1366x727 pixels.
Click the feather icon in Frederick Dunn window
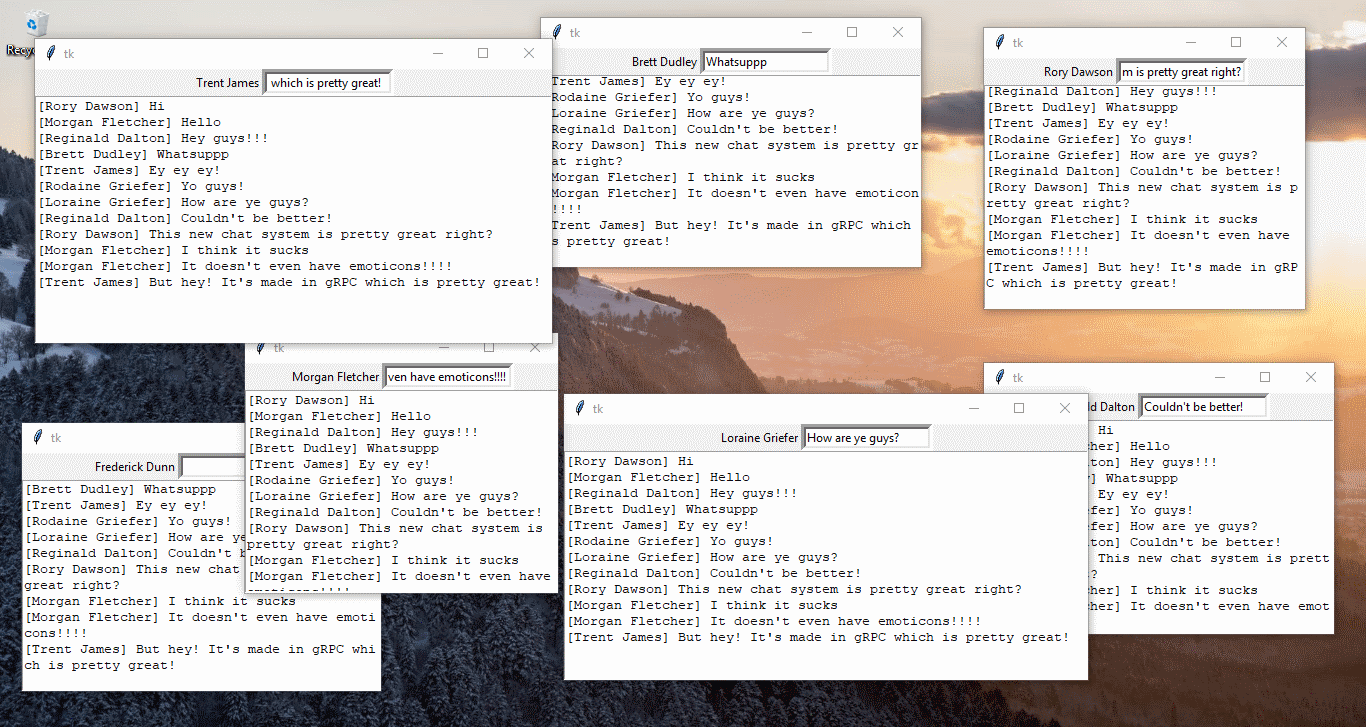coord(38,437)
